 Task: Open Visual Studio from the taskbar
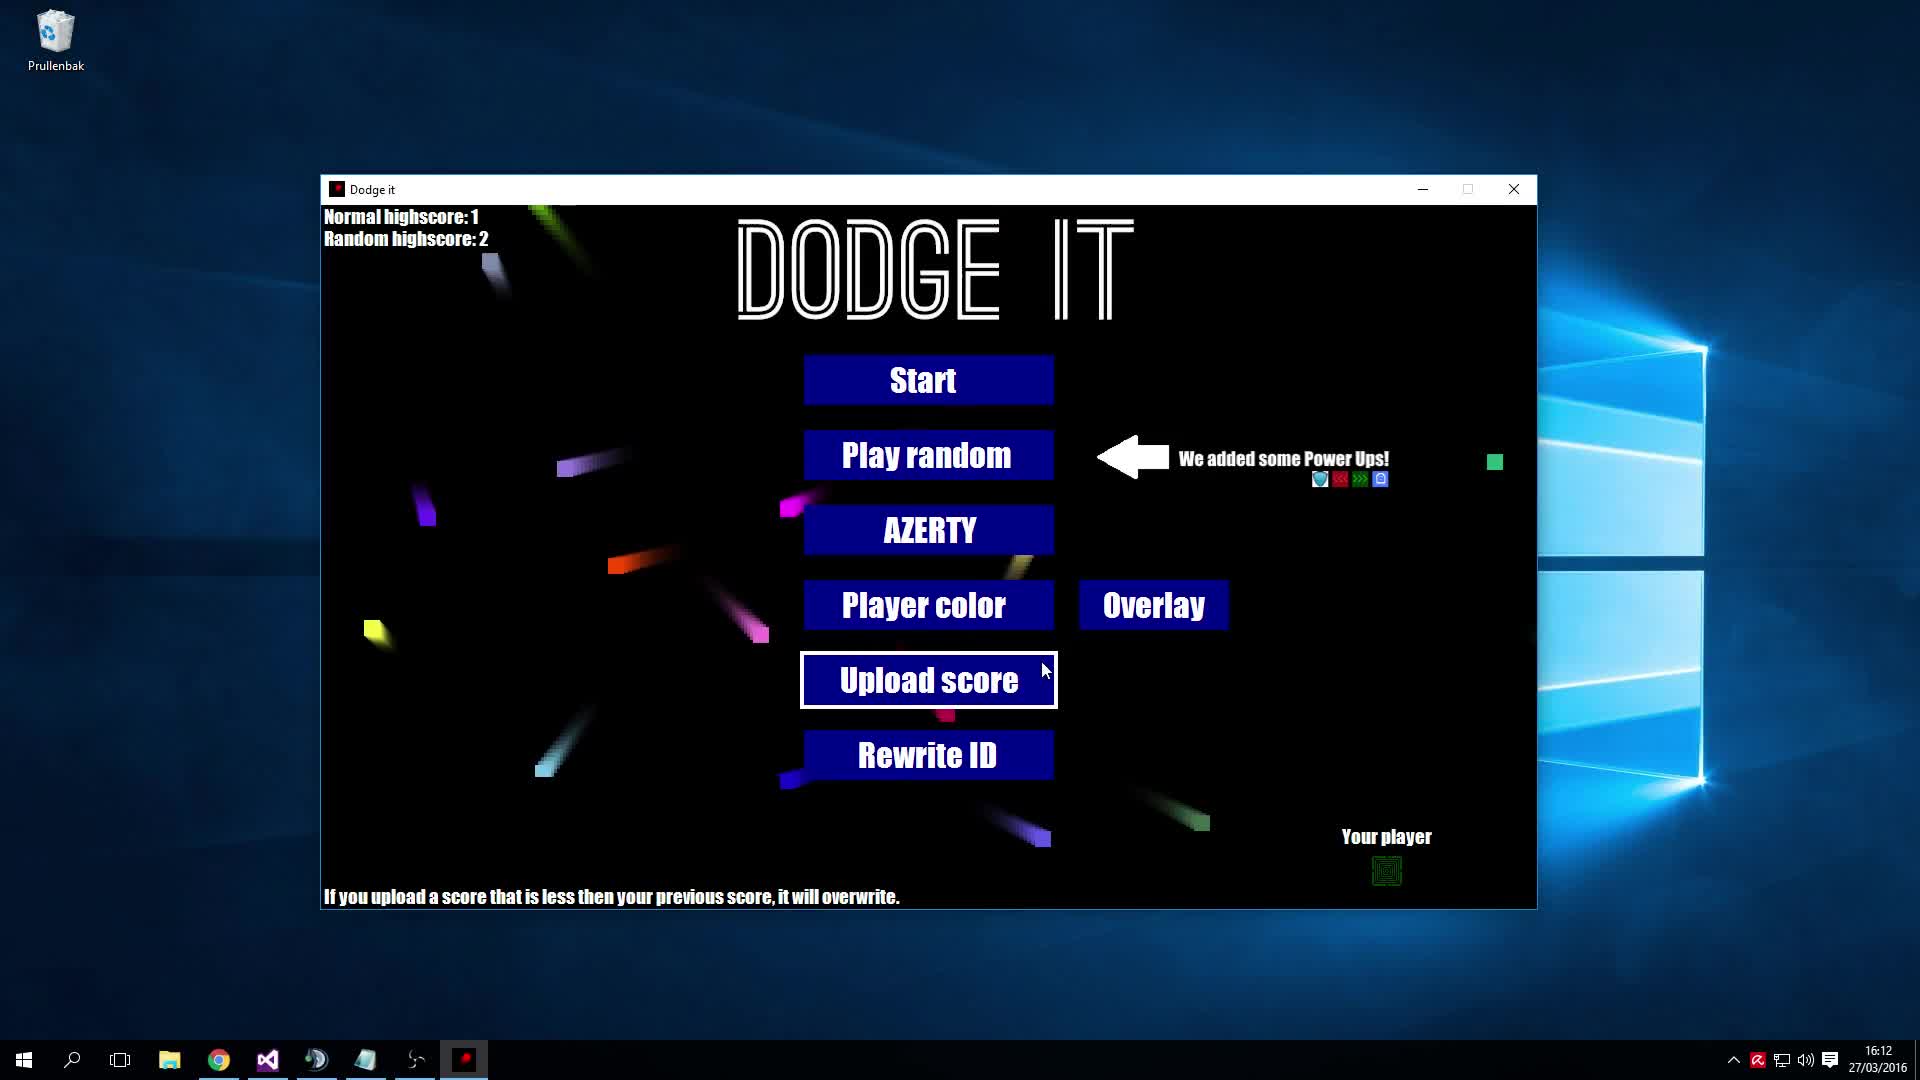point(267,1059)
